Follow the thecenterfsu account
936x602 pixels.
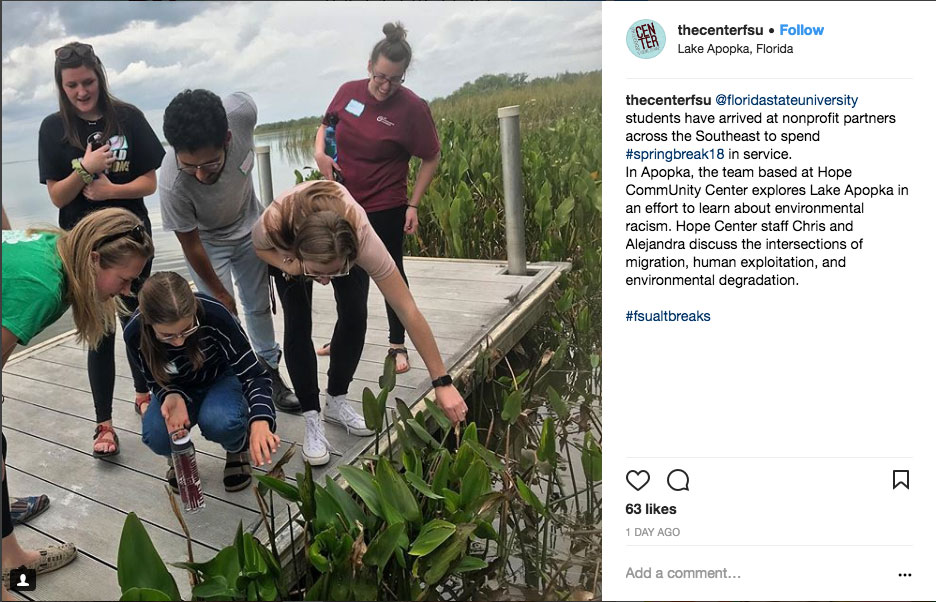tap(801, 30)
